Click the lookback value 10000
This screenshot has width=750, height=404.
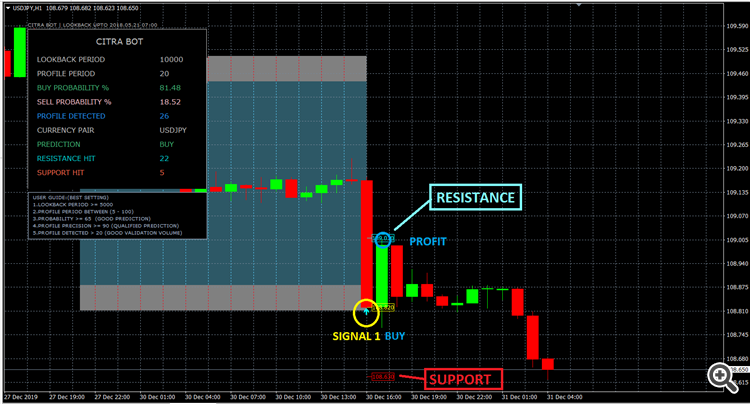coord(171,60)
